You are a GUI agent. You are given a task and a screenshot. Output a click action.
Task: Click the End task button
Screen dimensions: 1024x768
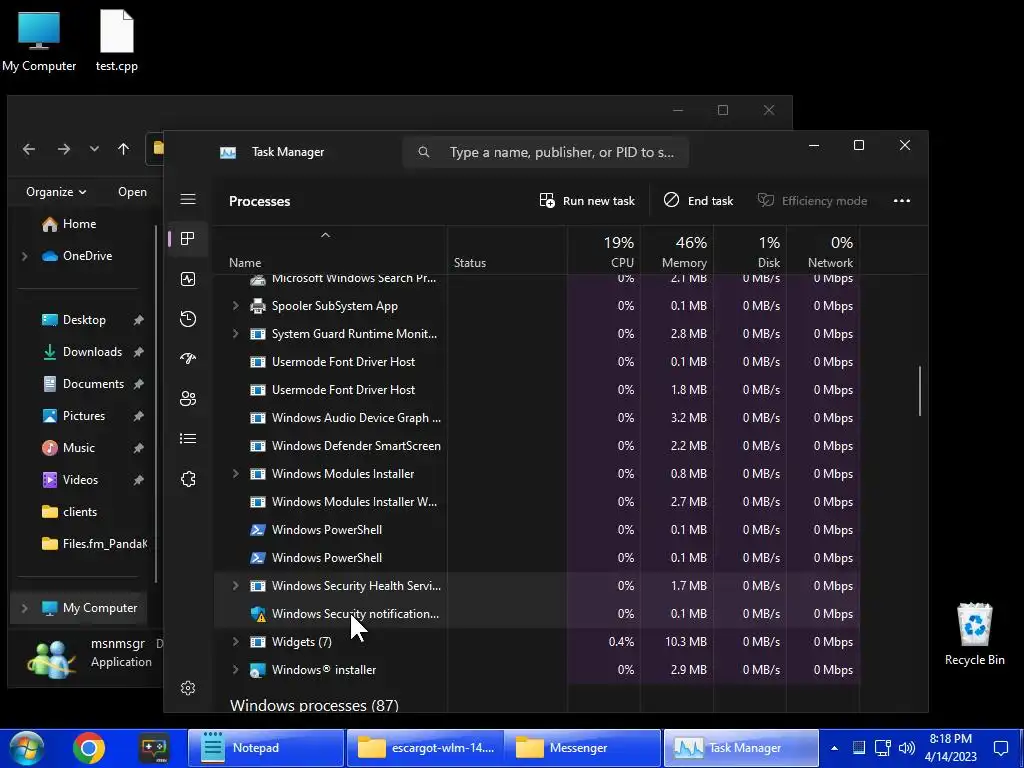[698, 200]
